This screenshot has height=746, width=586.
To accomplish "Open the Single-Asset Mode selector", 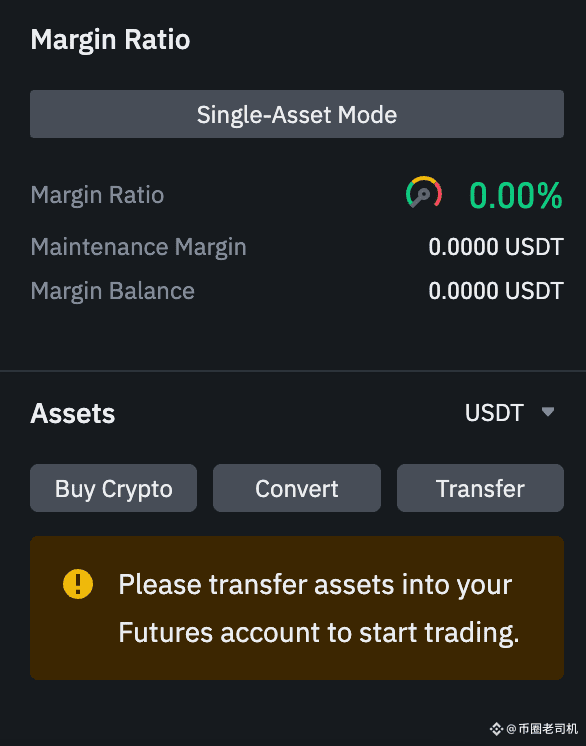I will (x=297, y=114).
